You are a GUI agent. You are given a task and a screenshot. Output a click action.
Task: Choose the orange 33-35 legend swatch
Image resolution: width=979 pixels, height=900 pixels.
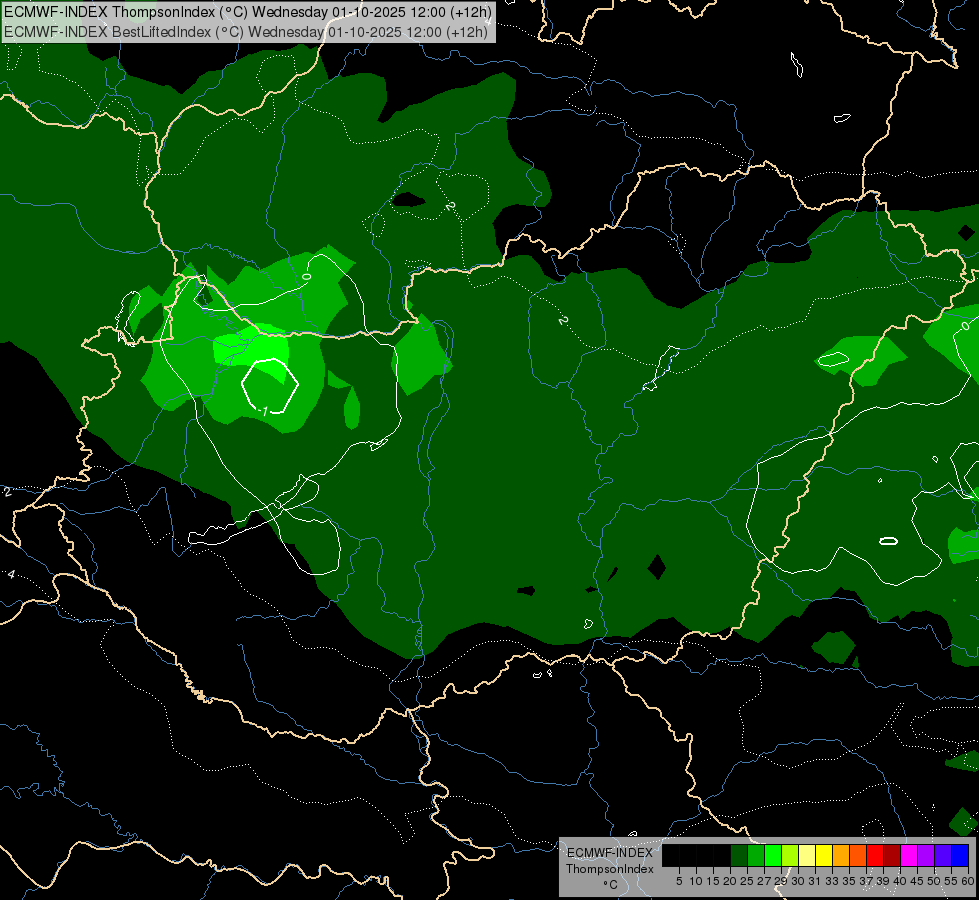841,855
